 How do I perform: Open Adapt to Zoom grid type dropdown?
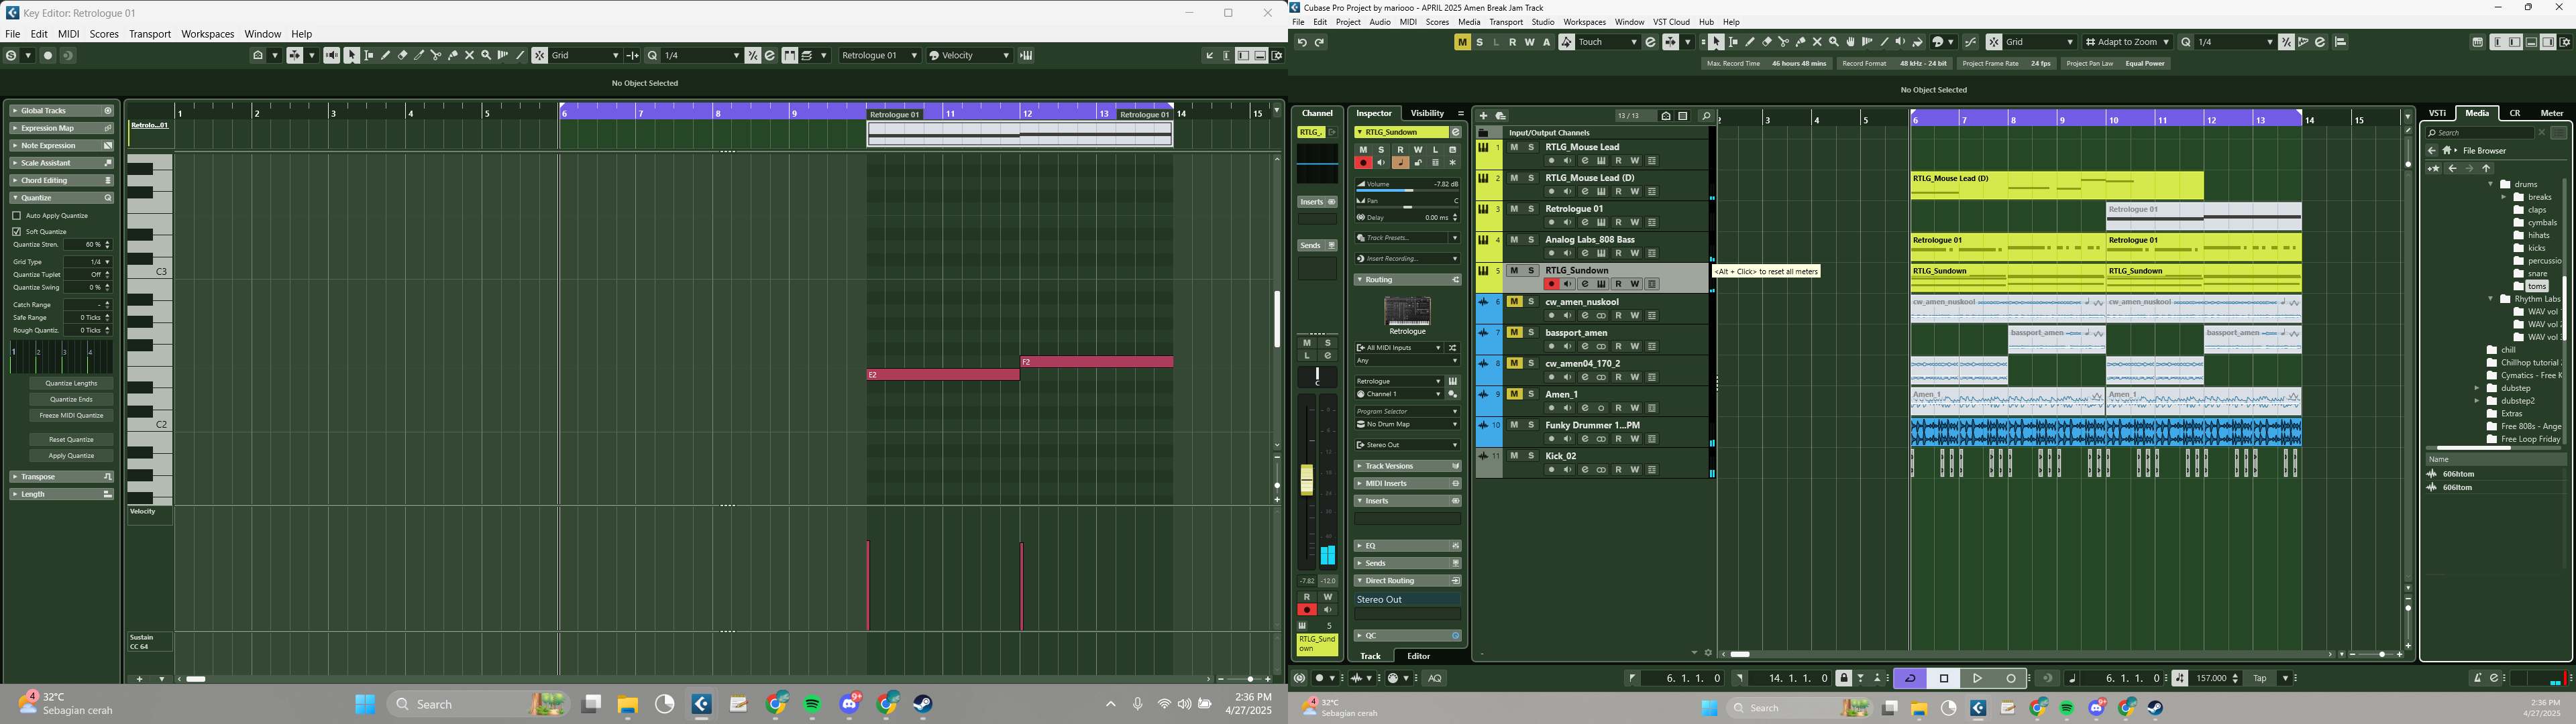click(2128, 42)
